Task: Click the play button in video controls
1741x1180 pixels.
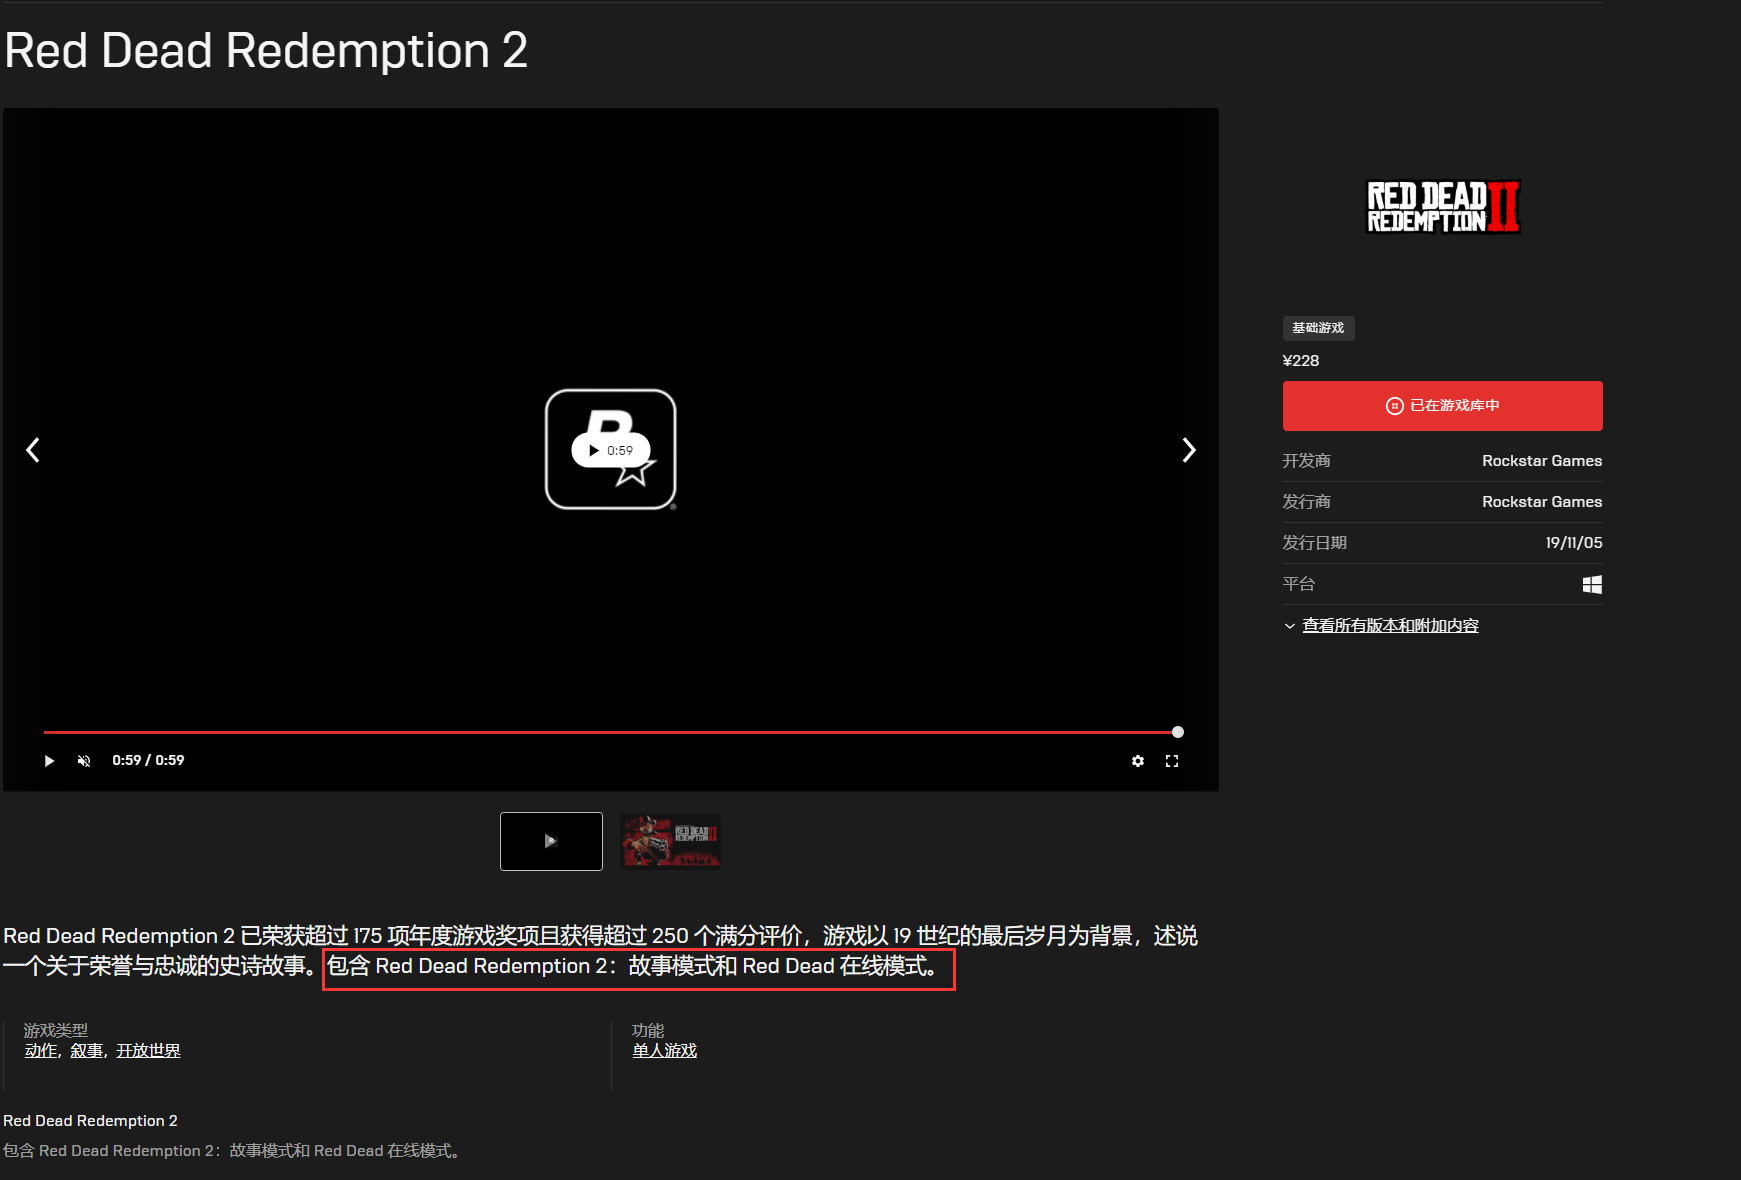Action: pos(49,761)
